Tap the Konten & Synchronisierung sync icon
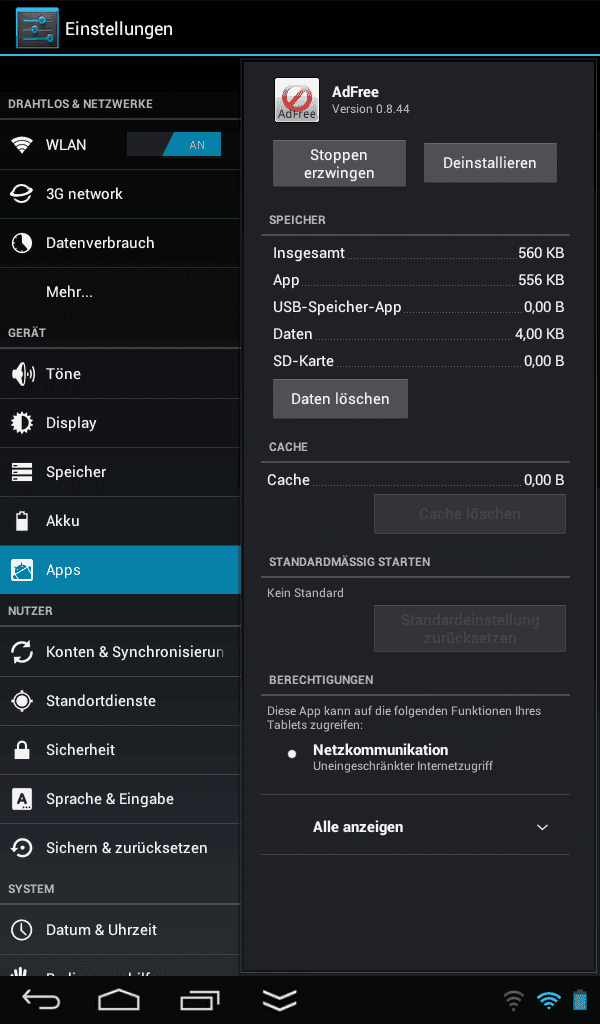Screen dimensions: 600x1024 [22, 652]
